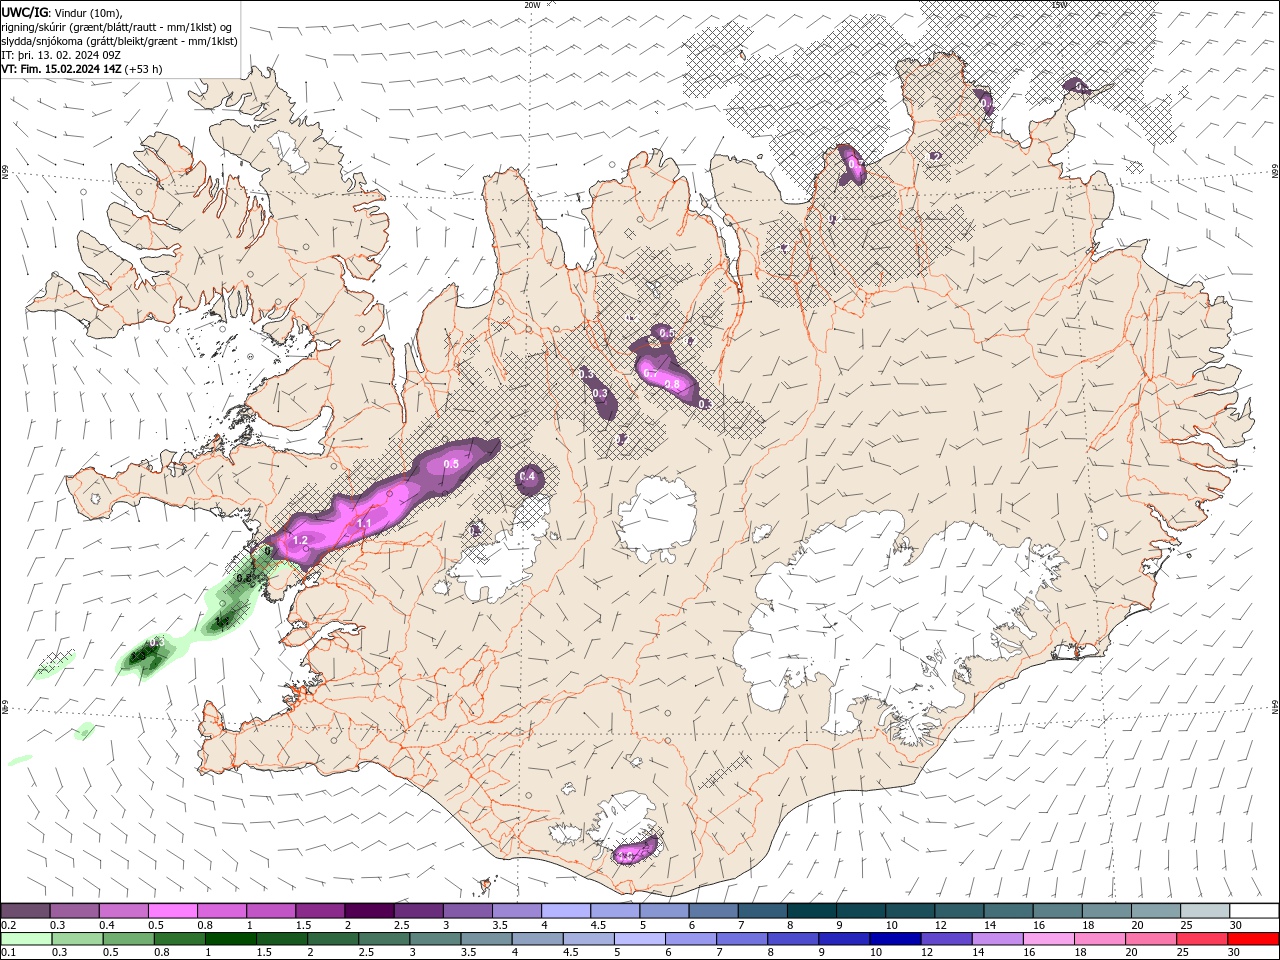1280x960 pixels.
Task: Click the 'rigning/skúrir' rain legend description line
Action: pos(118,26)
